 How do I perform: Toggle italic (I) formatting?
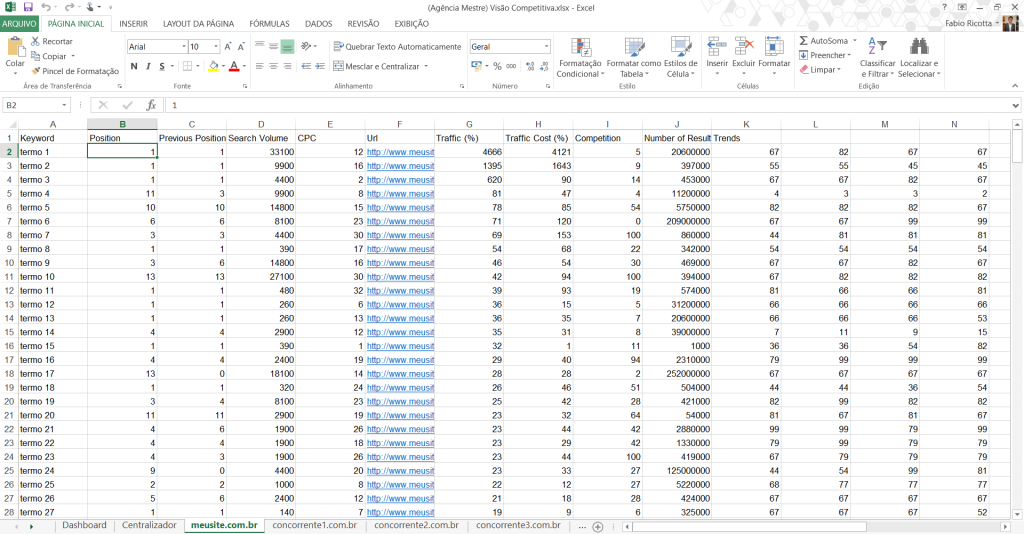click(148, 67)
